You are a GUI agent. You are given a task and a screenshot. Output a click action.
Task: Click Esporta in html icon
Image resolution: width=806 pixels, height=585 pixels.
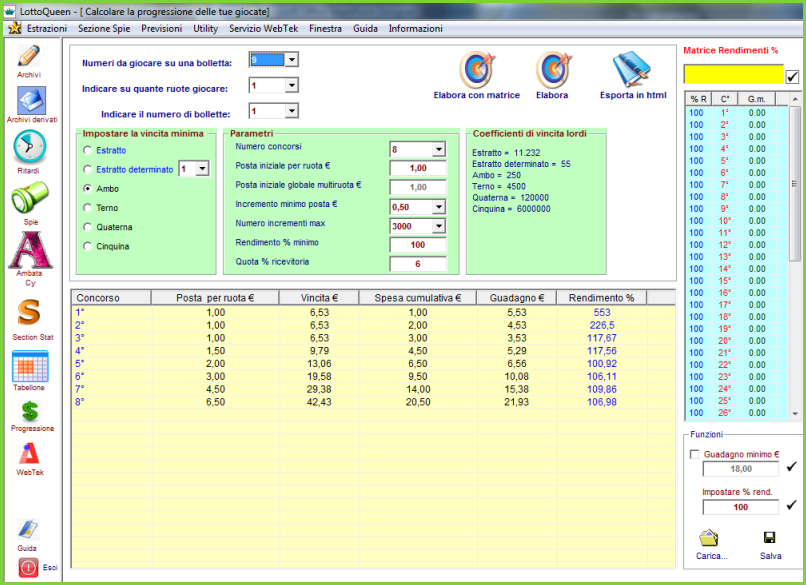(632, 69)
